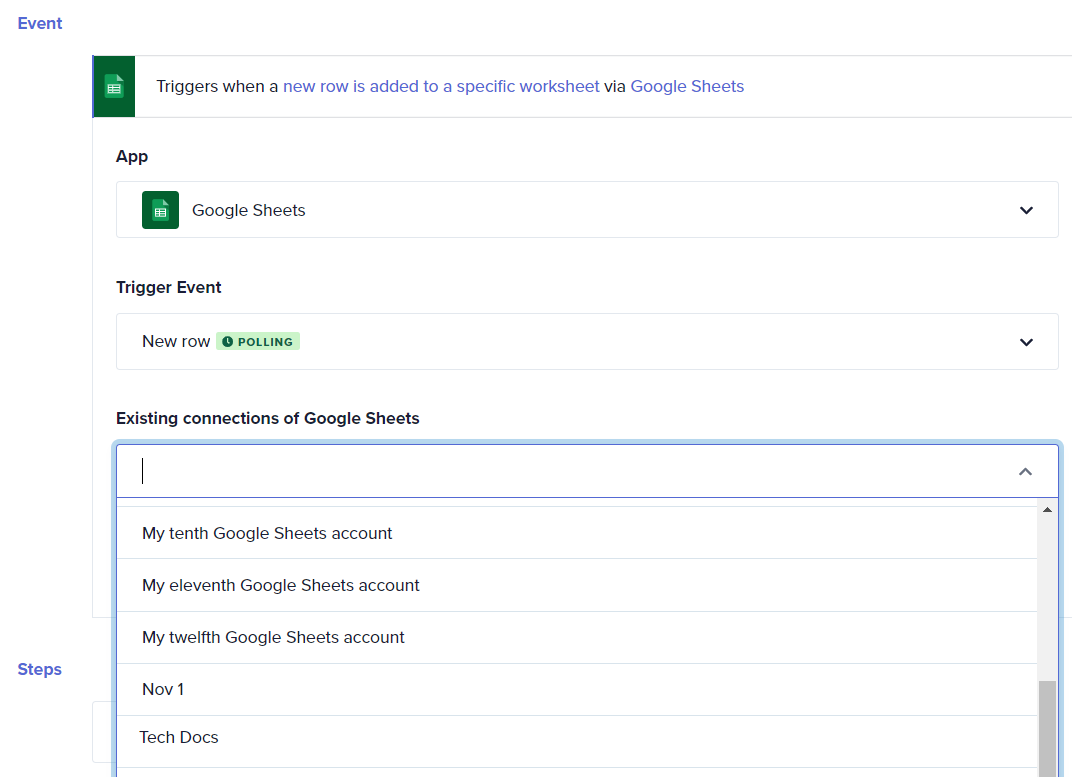Open the Google Sheets link in trigger summary

[x=687, y=86]
